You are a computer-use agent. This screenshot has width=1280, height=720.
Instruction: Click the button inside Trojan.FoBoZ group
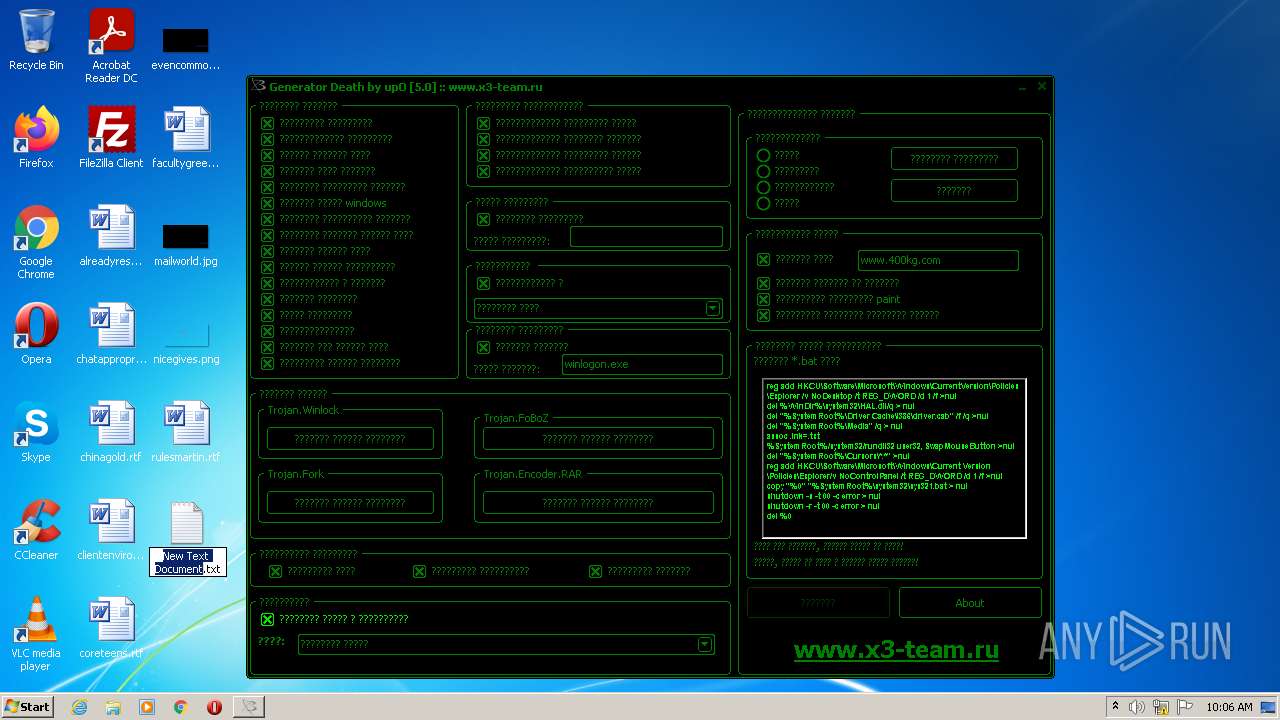[598, 439]
